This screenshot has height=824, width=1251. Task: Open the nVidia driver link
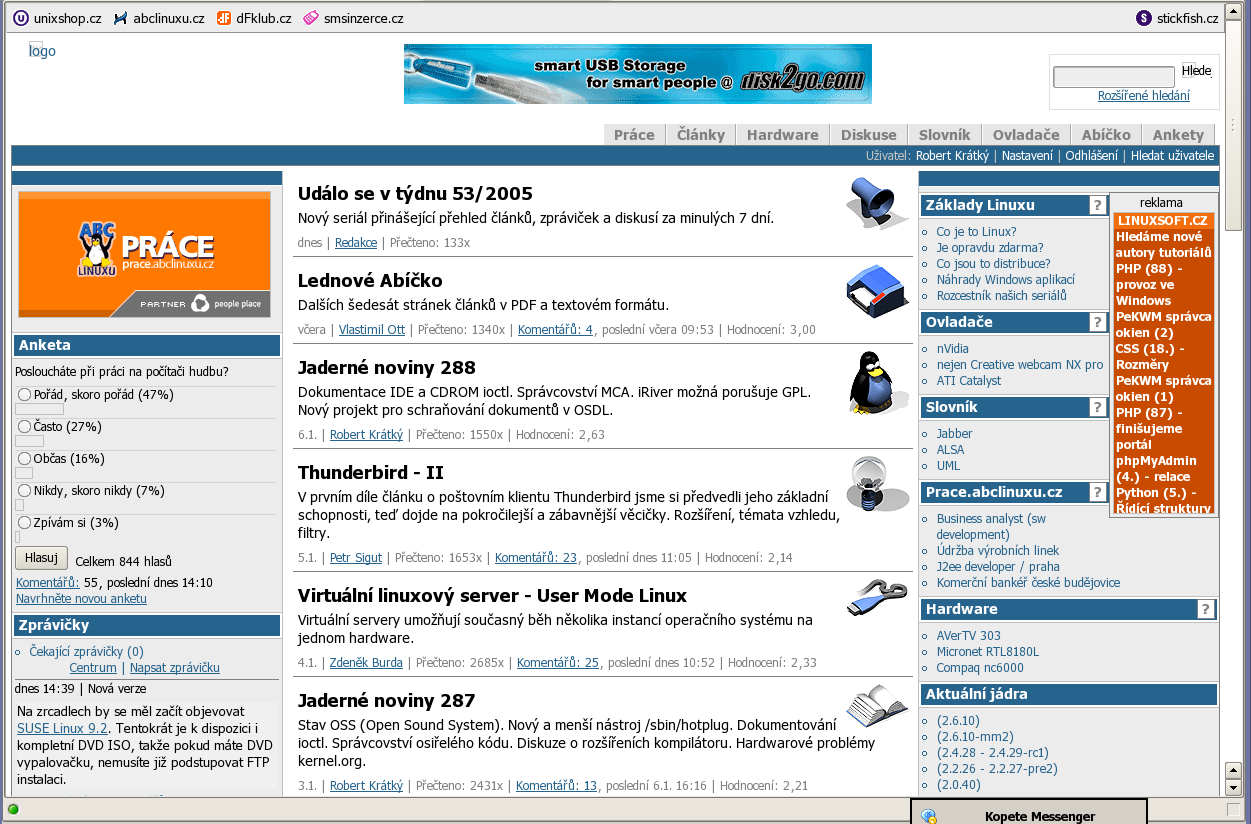click(x=953, y=349)
